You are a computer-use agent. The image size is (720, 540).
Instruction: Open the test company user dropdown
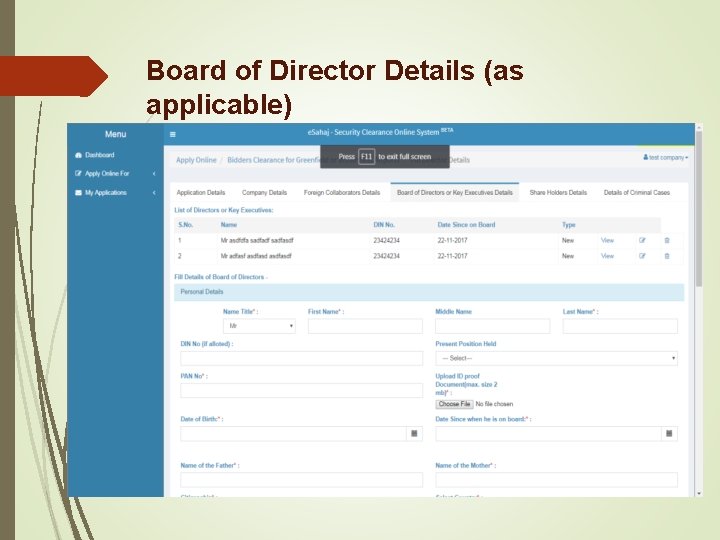point(665,158)
